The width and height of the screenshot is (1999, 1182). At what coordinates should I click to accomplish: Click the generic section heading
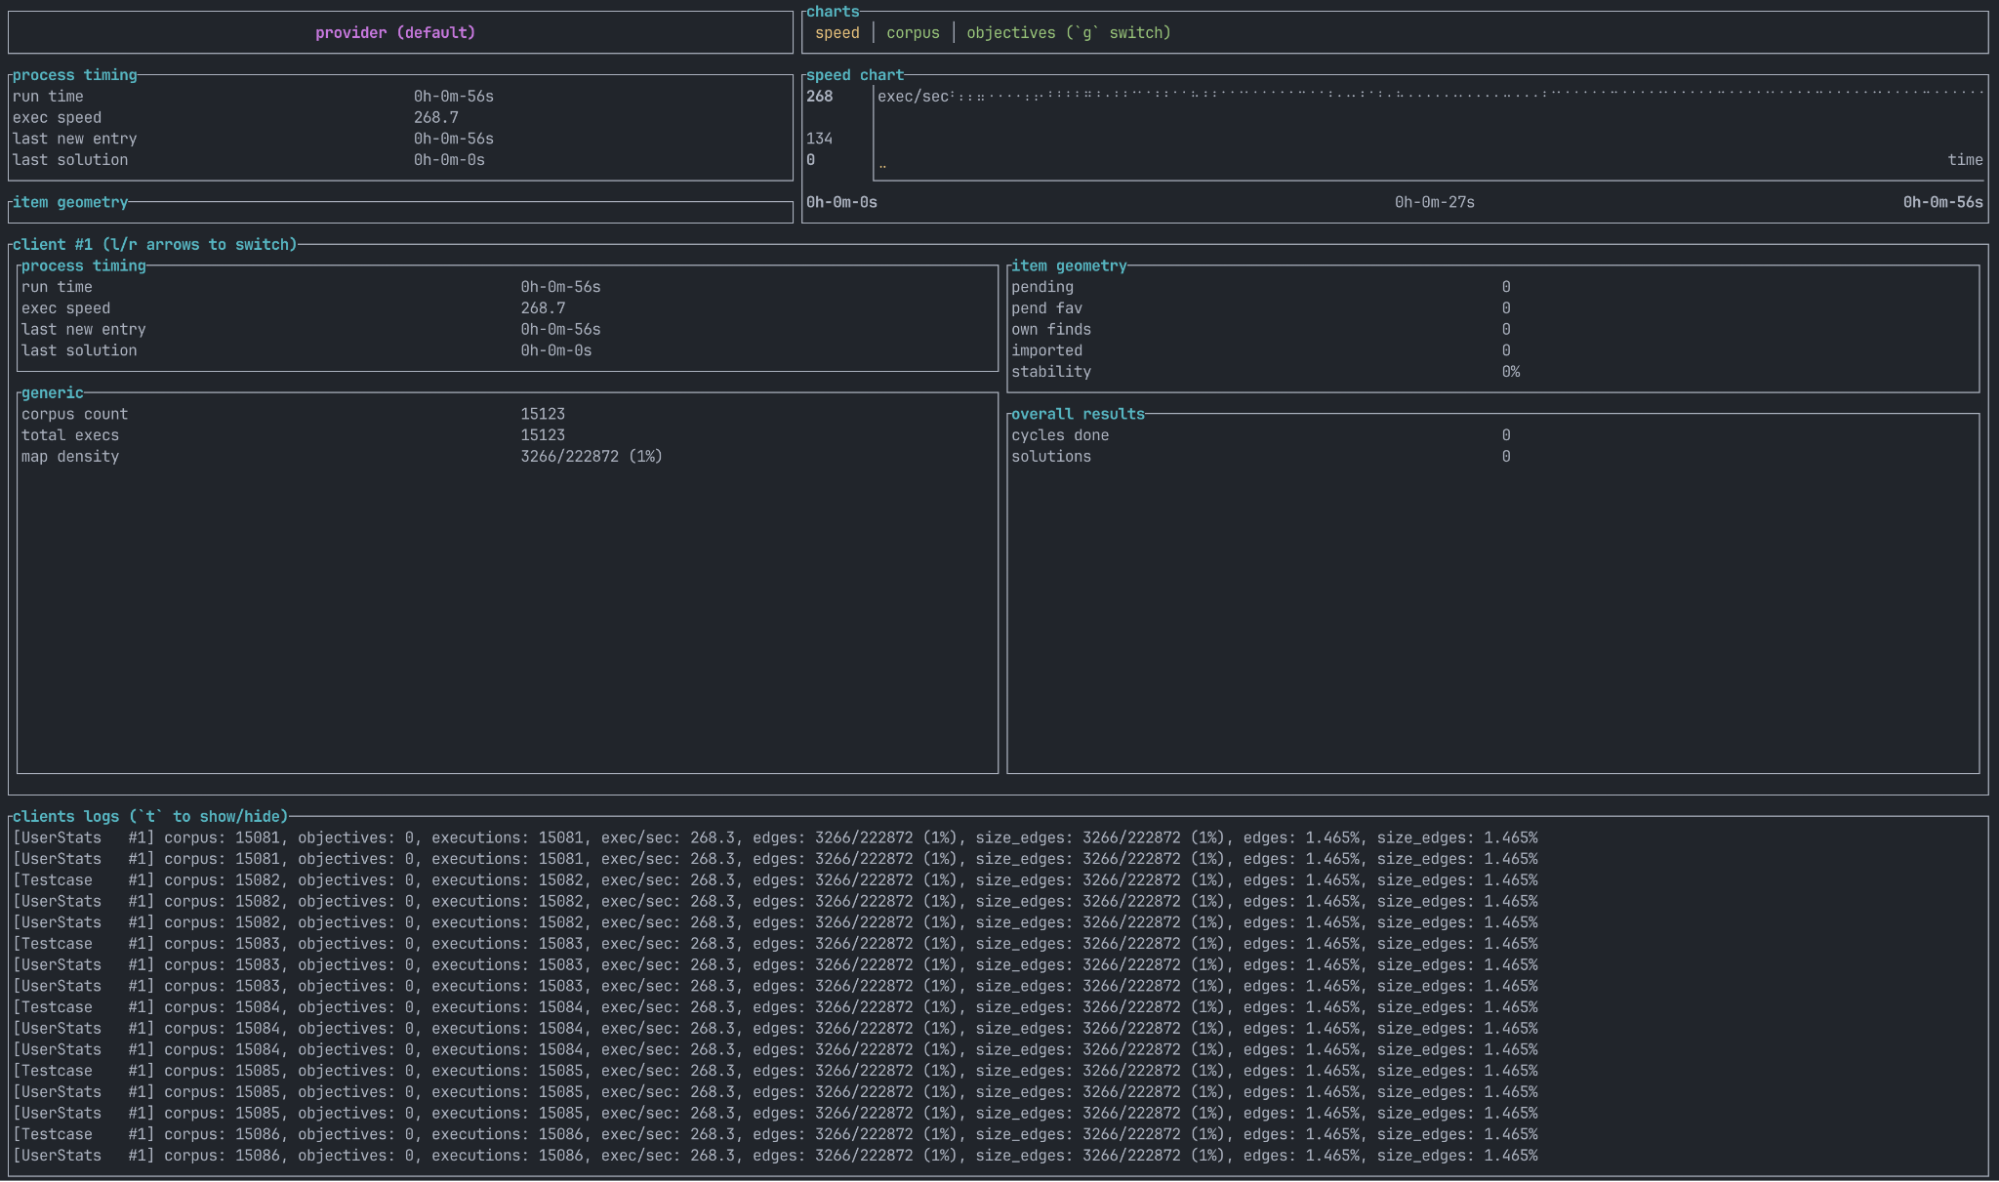tap(52, 393)
